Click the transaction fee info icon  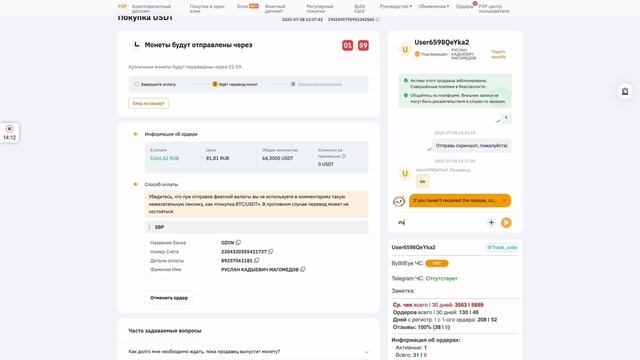(x=344, y=156)
